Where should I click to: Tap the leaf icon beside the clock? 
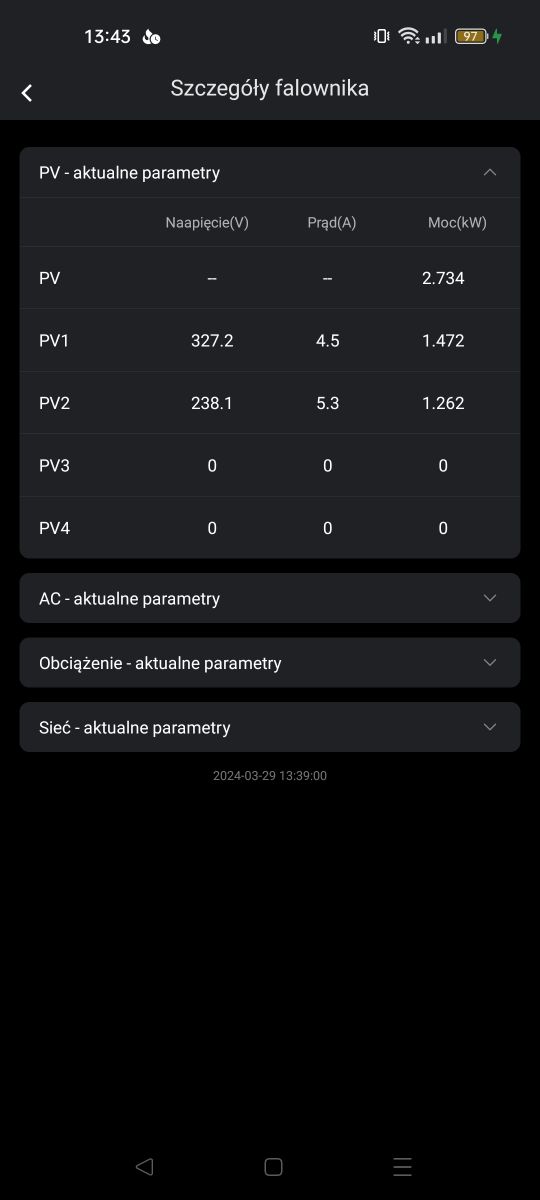pyautogui.click(x=151, y=37)
